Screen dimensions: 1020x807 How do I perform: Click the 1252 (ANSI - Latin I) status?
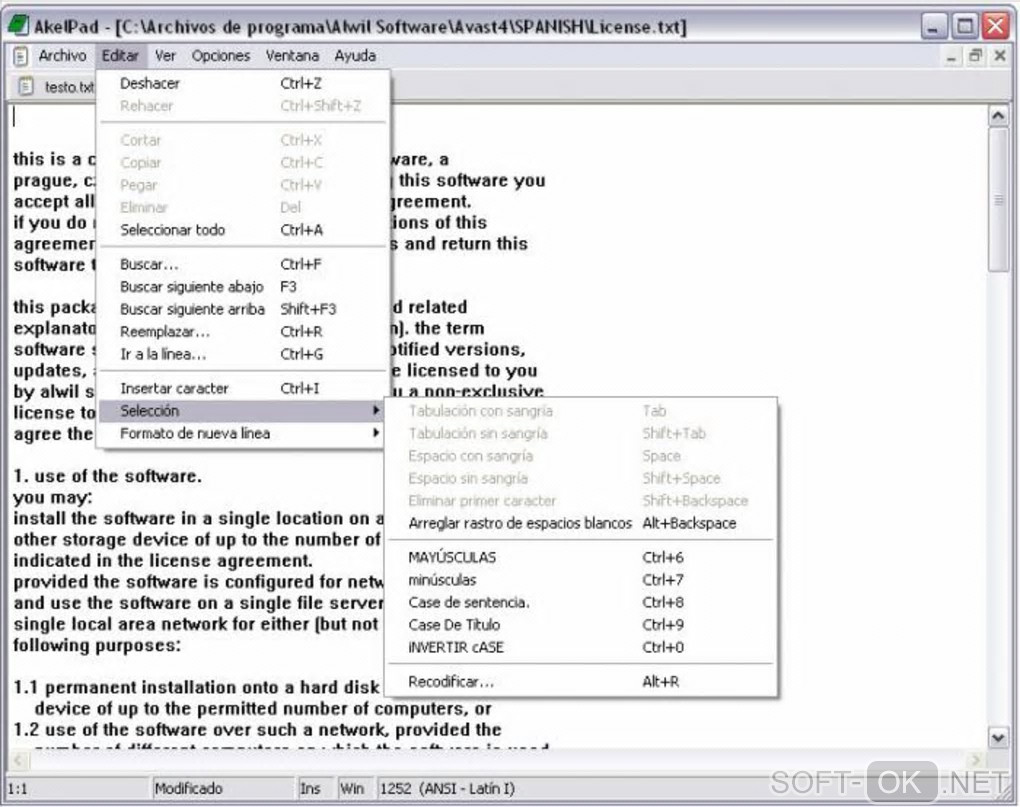click(x=448, y=789)
